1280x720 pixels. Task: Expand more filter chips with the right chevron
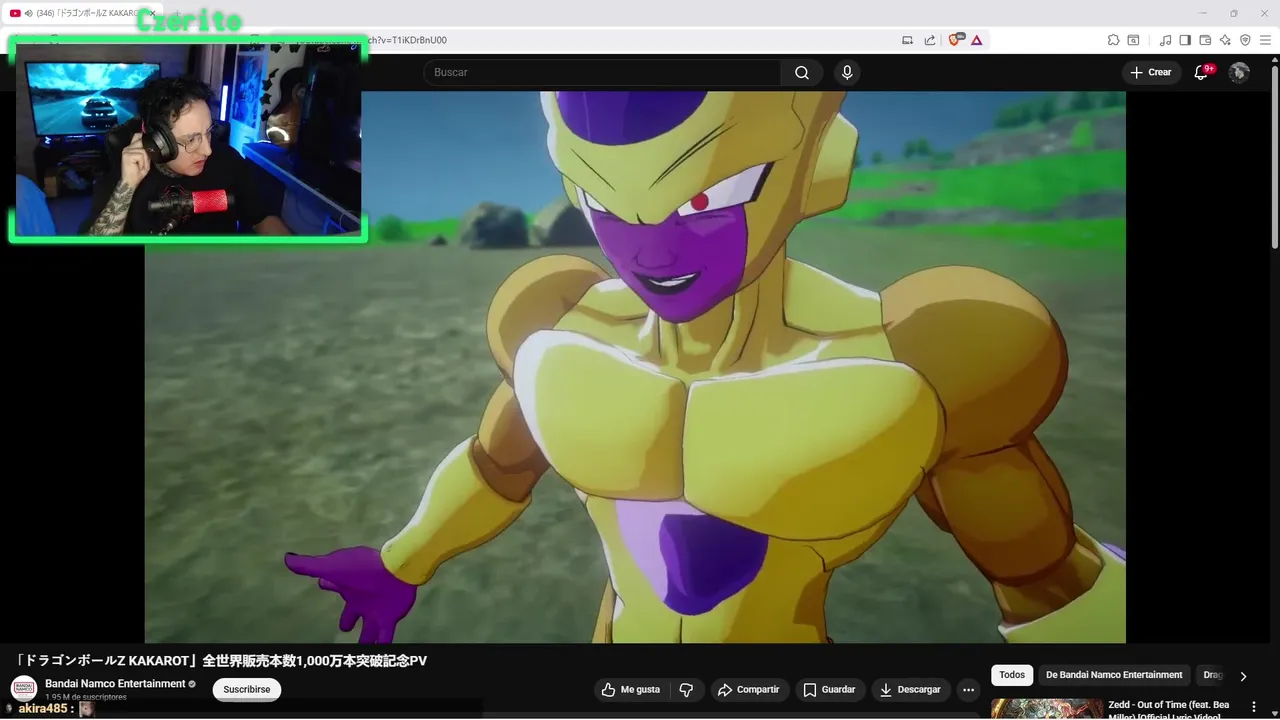(x=1243, y=676)
